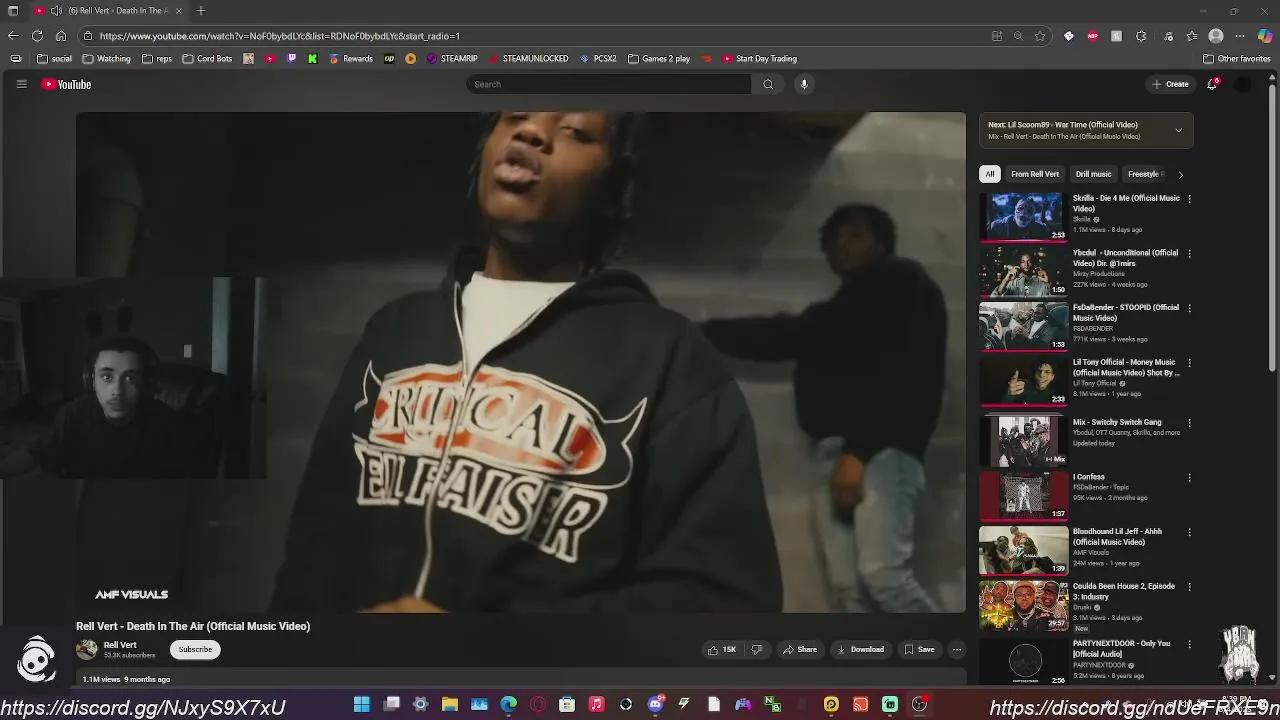1280x720 pixels.
Task: Open options menu for I Confess
Action: tap(1189, 478)
